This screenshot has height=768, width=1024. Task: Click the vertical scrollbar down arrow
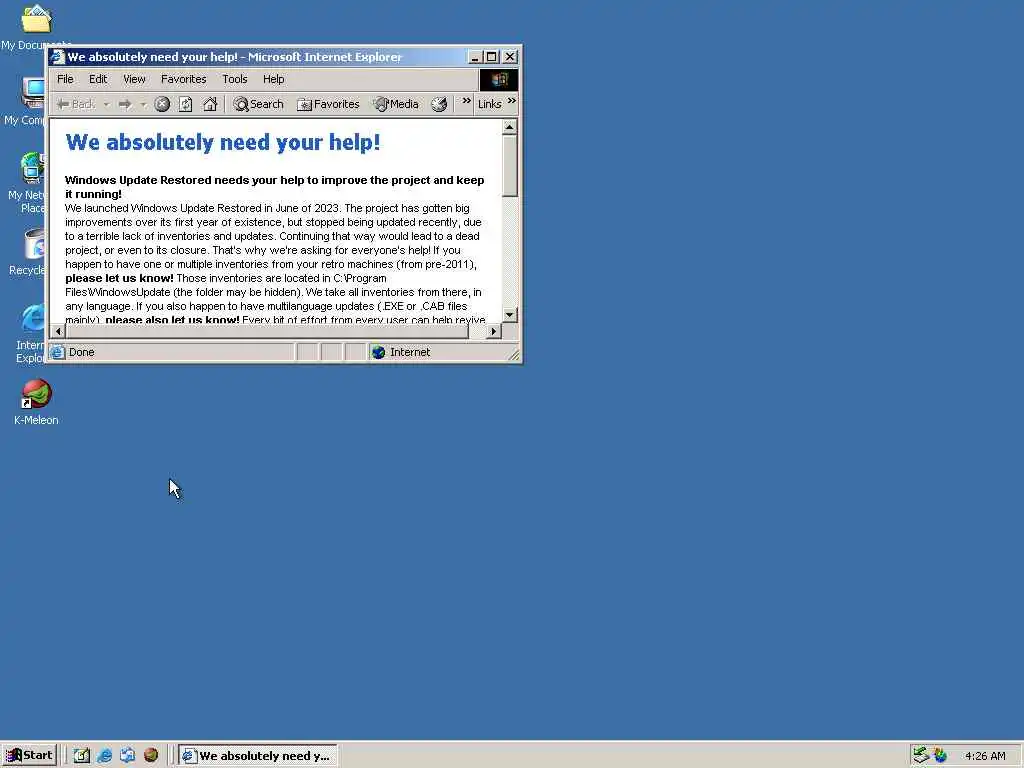[x=510, y=315]
